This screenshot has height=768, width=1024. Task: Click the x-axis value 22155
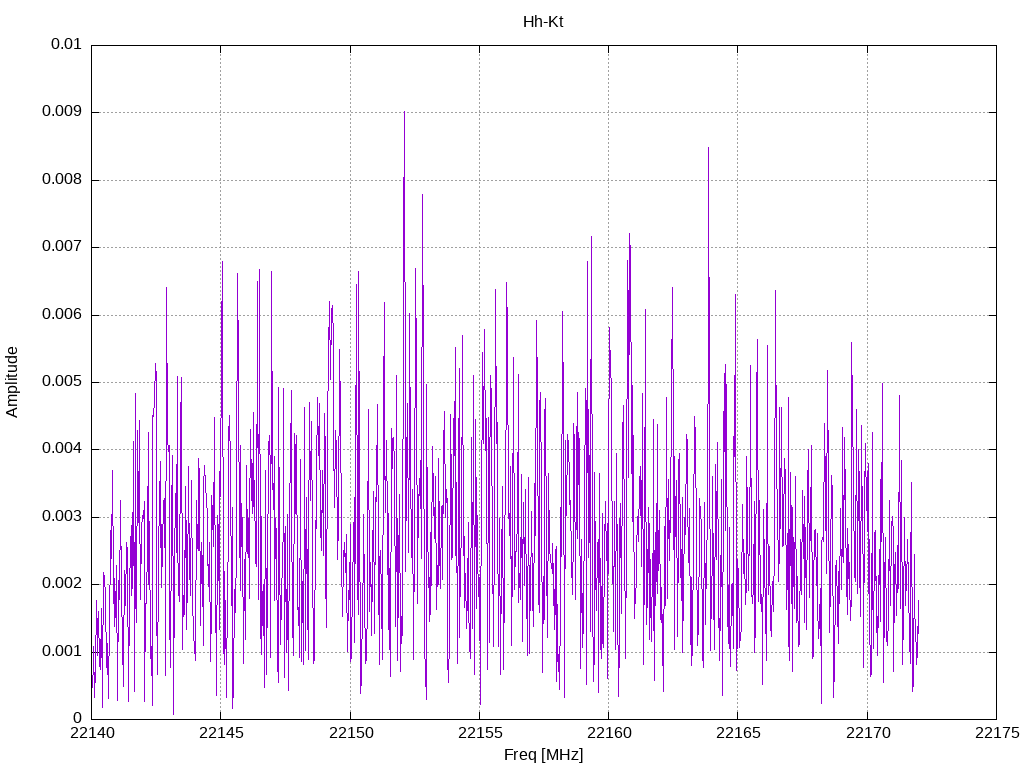(x=480, y=733)
